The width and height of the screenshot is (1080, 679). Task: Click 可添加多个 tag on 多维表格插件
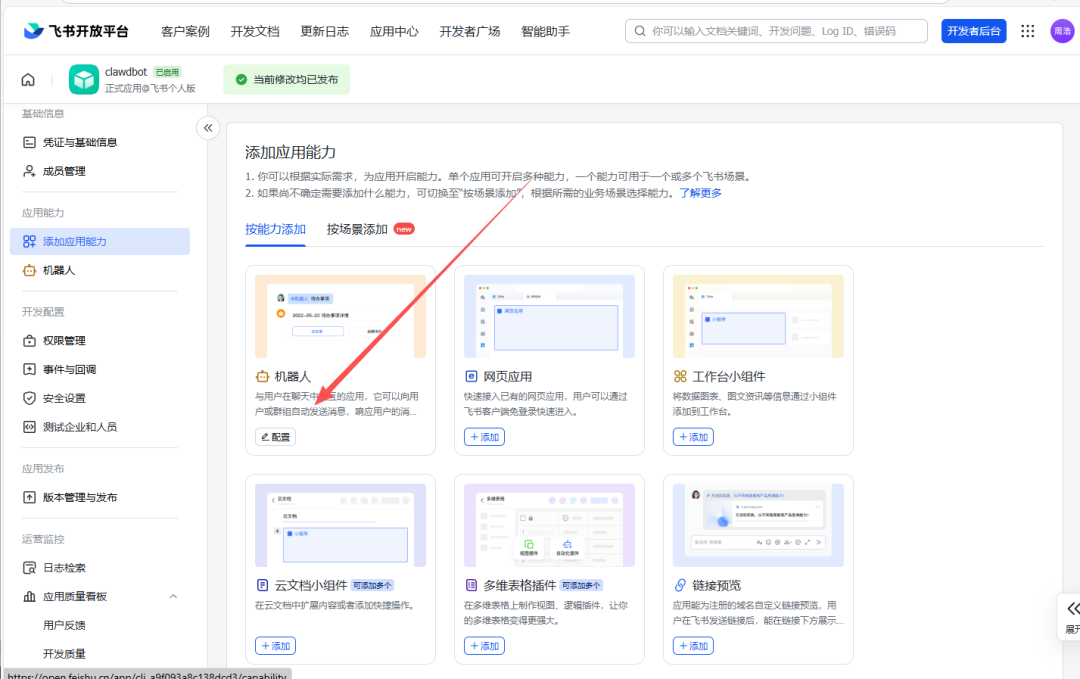[x=581, y=585]
